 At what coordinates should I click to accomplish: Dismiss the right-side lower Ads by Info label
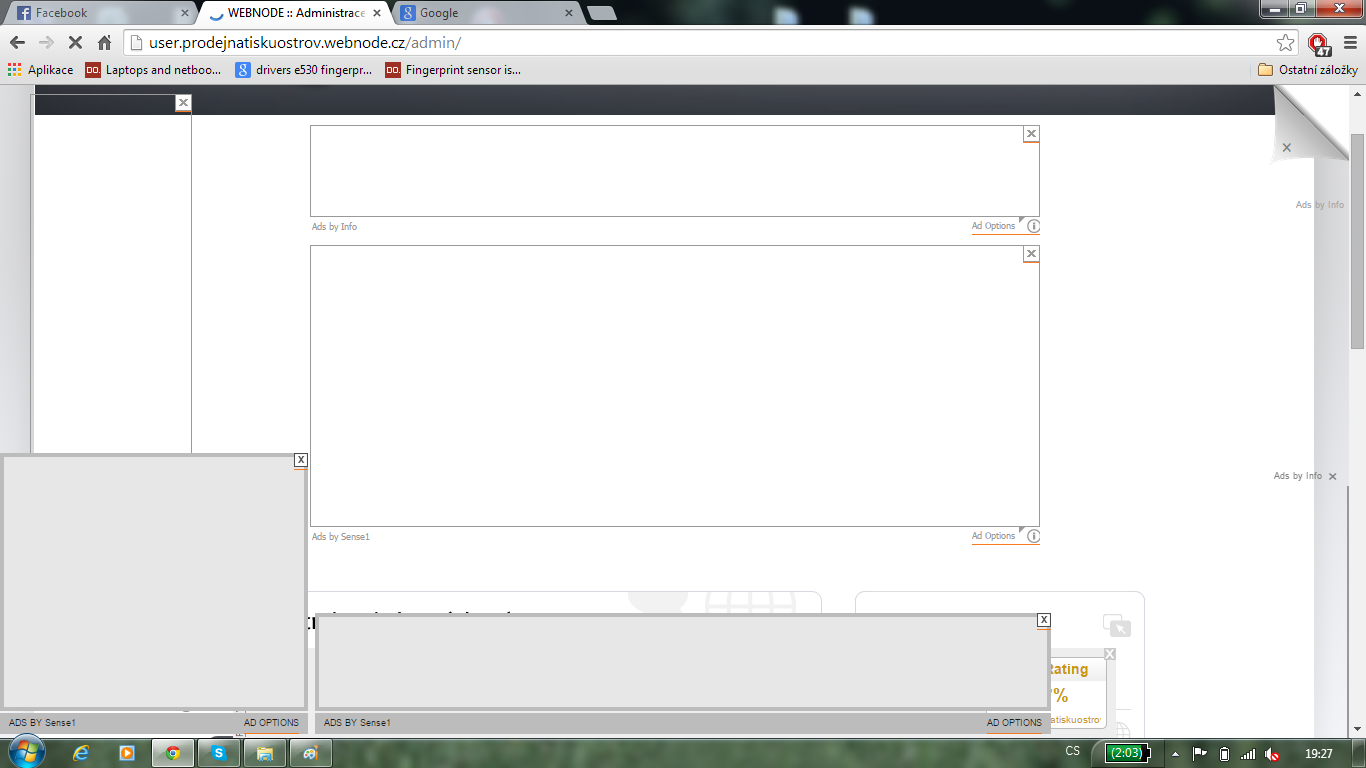pos(1332,477)
